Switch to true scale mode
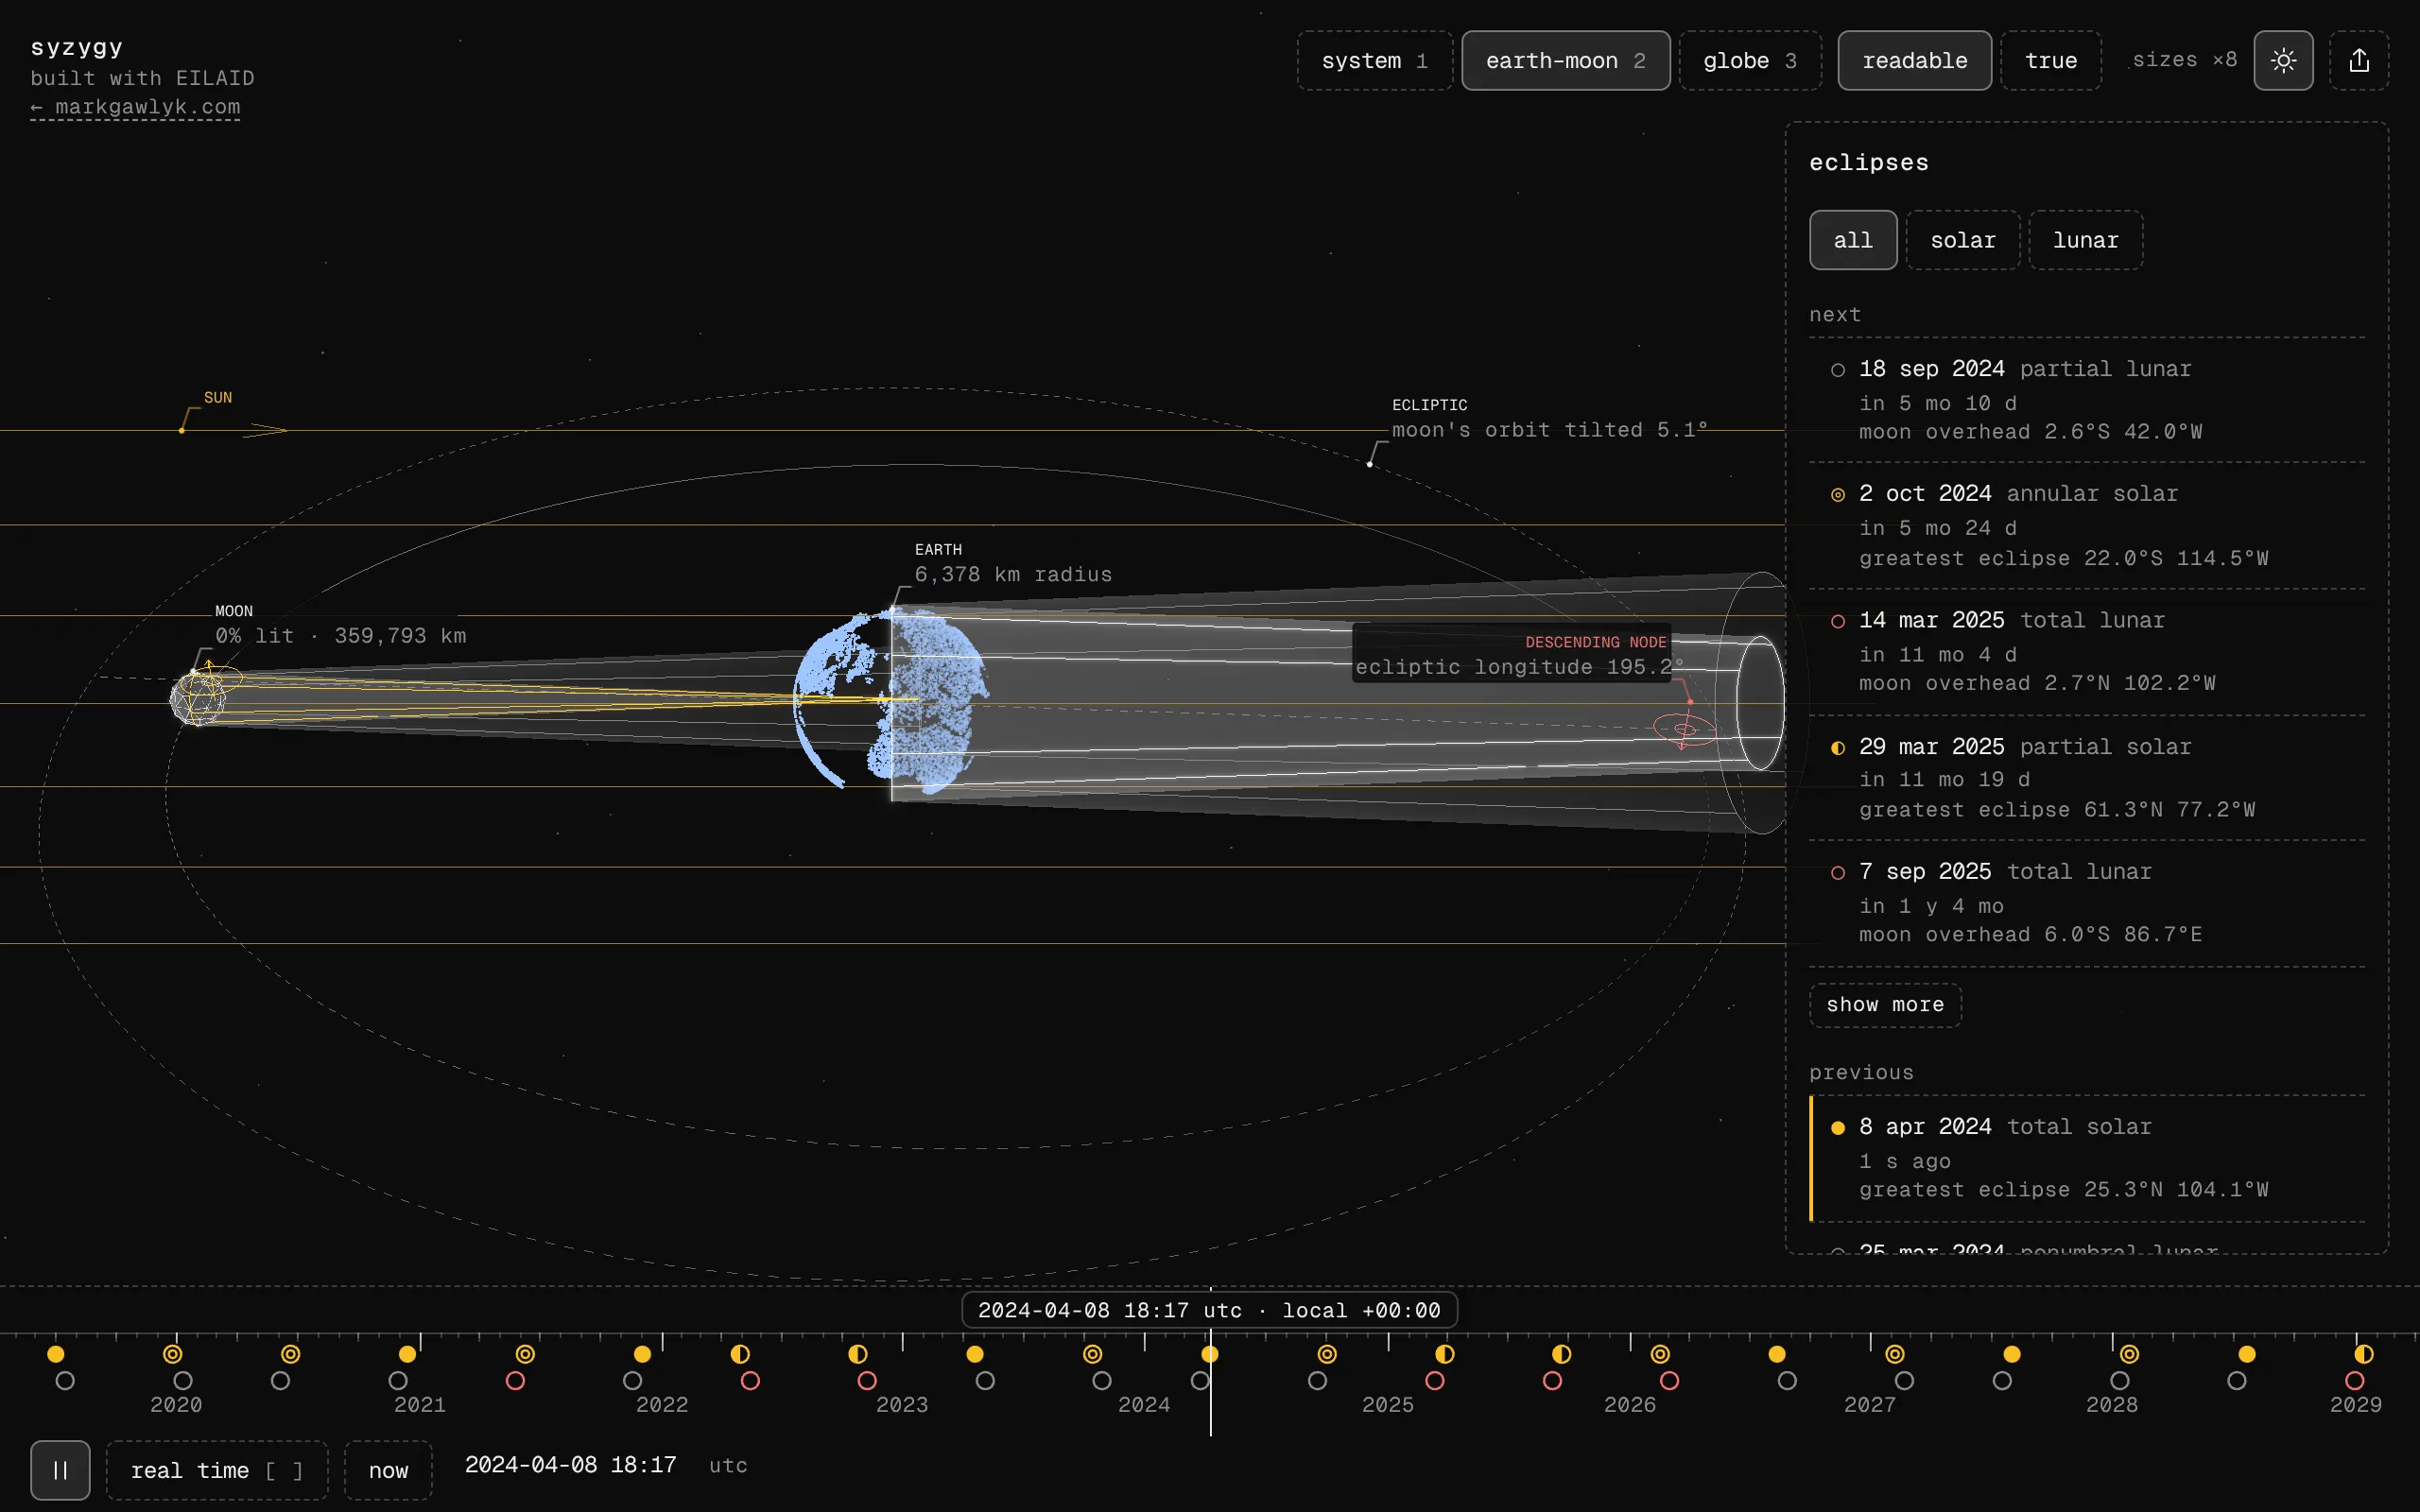2420x1512 pixels. coord(2051,60)
